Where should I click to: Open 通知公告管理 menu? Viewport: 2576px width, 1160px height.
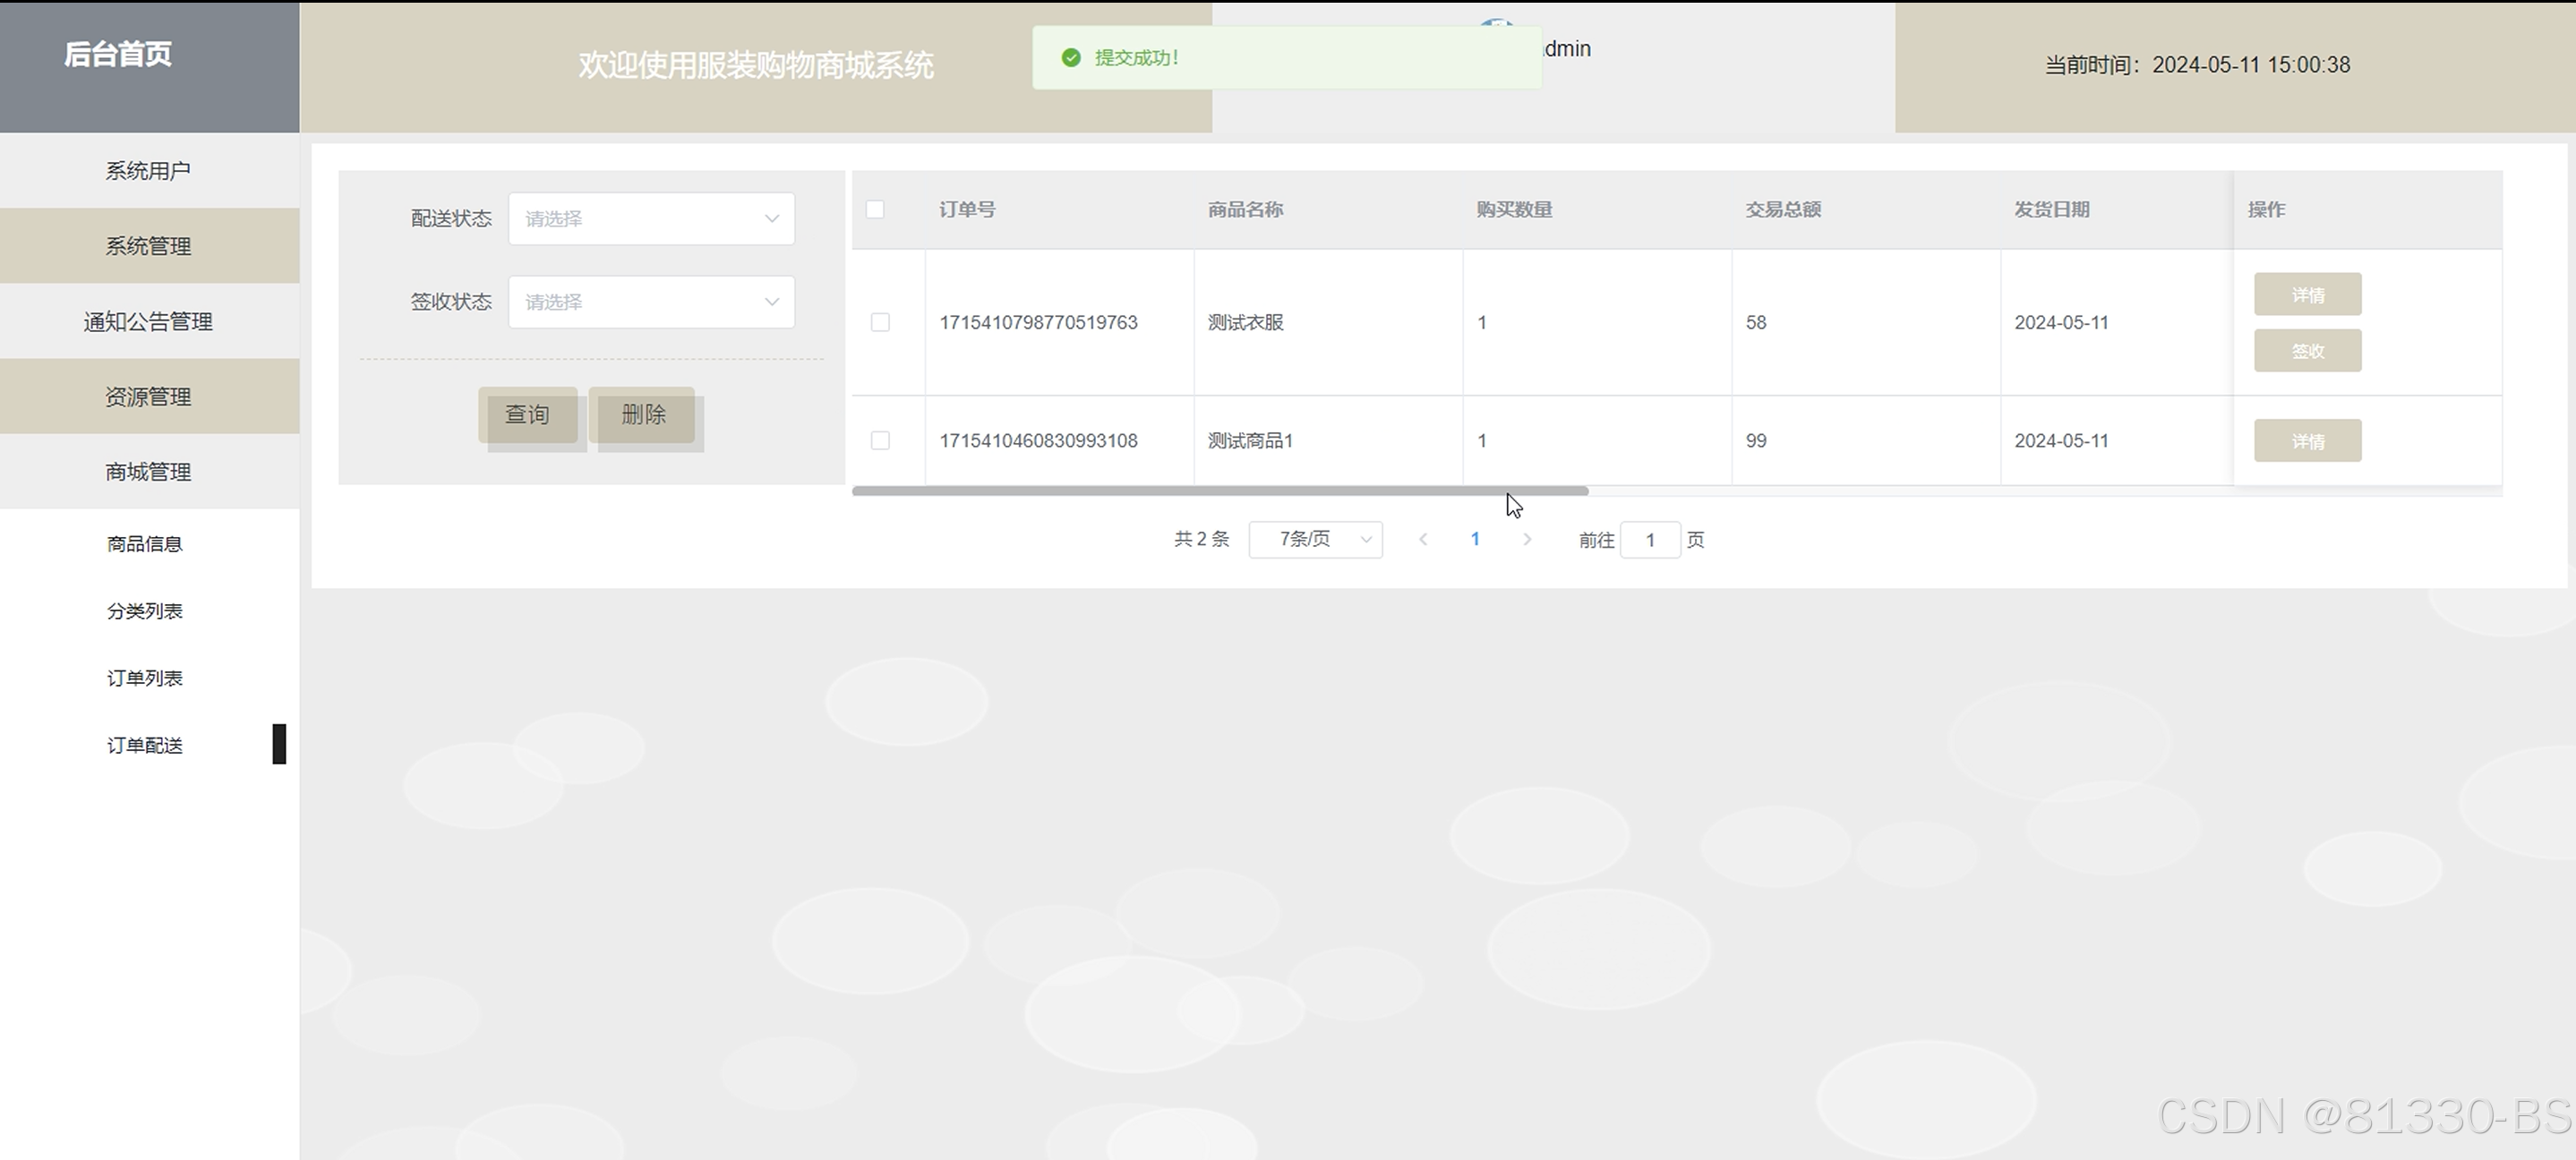pyautogui.click(x=148, y=321)
